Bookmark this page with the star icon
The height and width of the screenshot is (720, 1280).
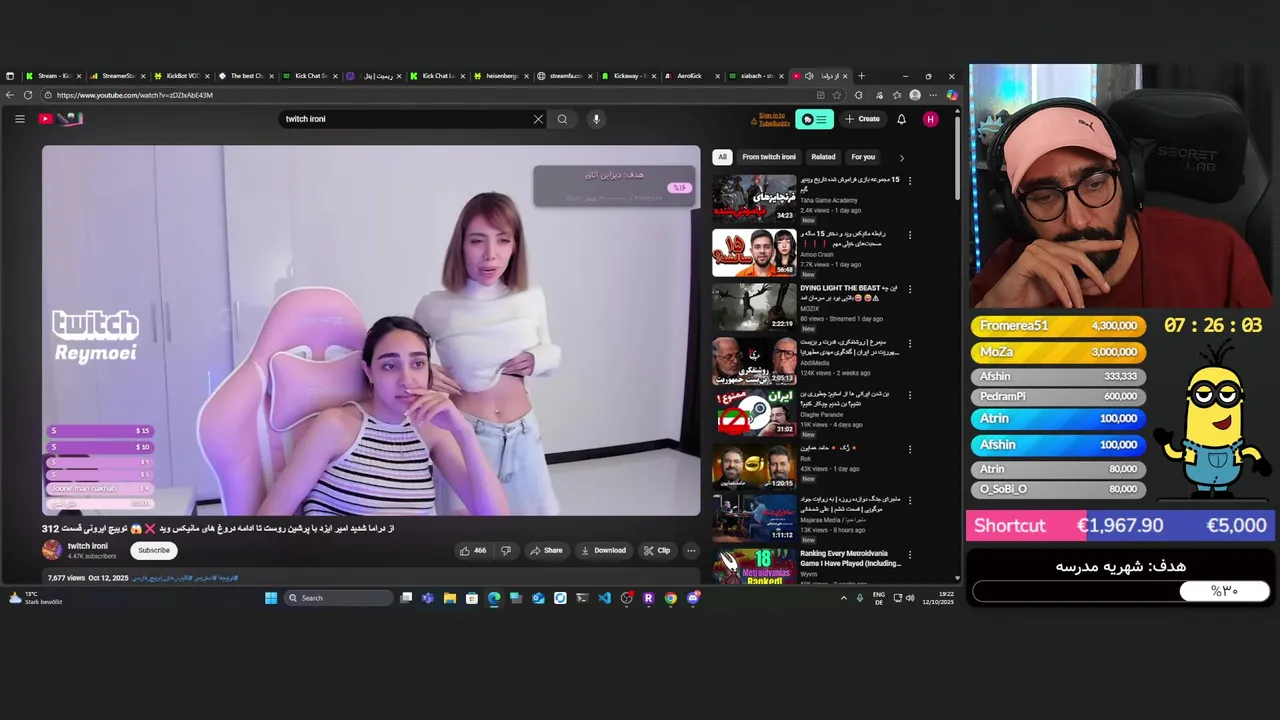(x=837, y=95)
